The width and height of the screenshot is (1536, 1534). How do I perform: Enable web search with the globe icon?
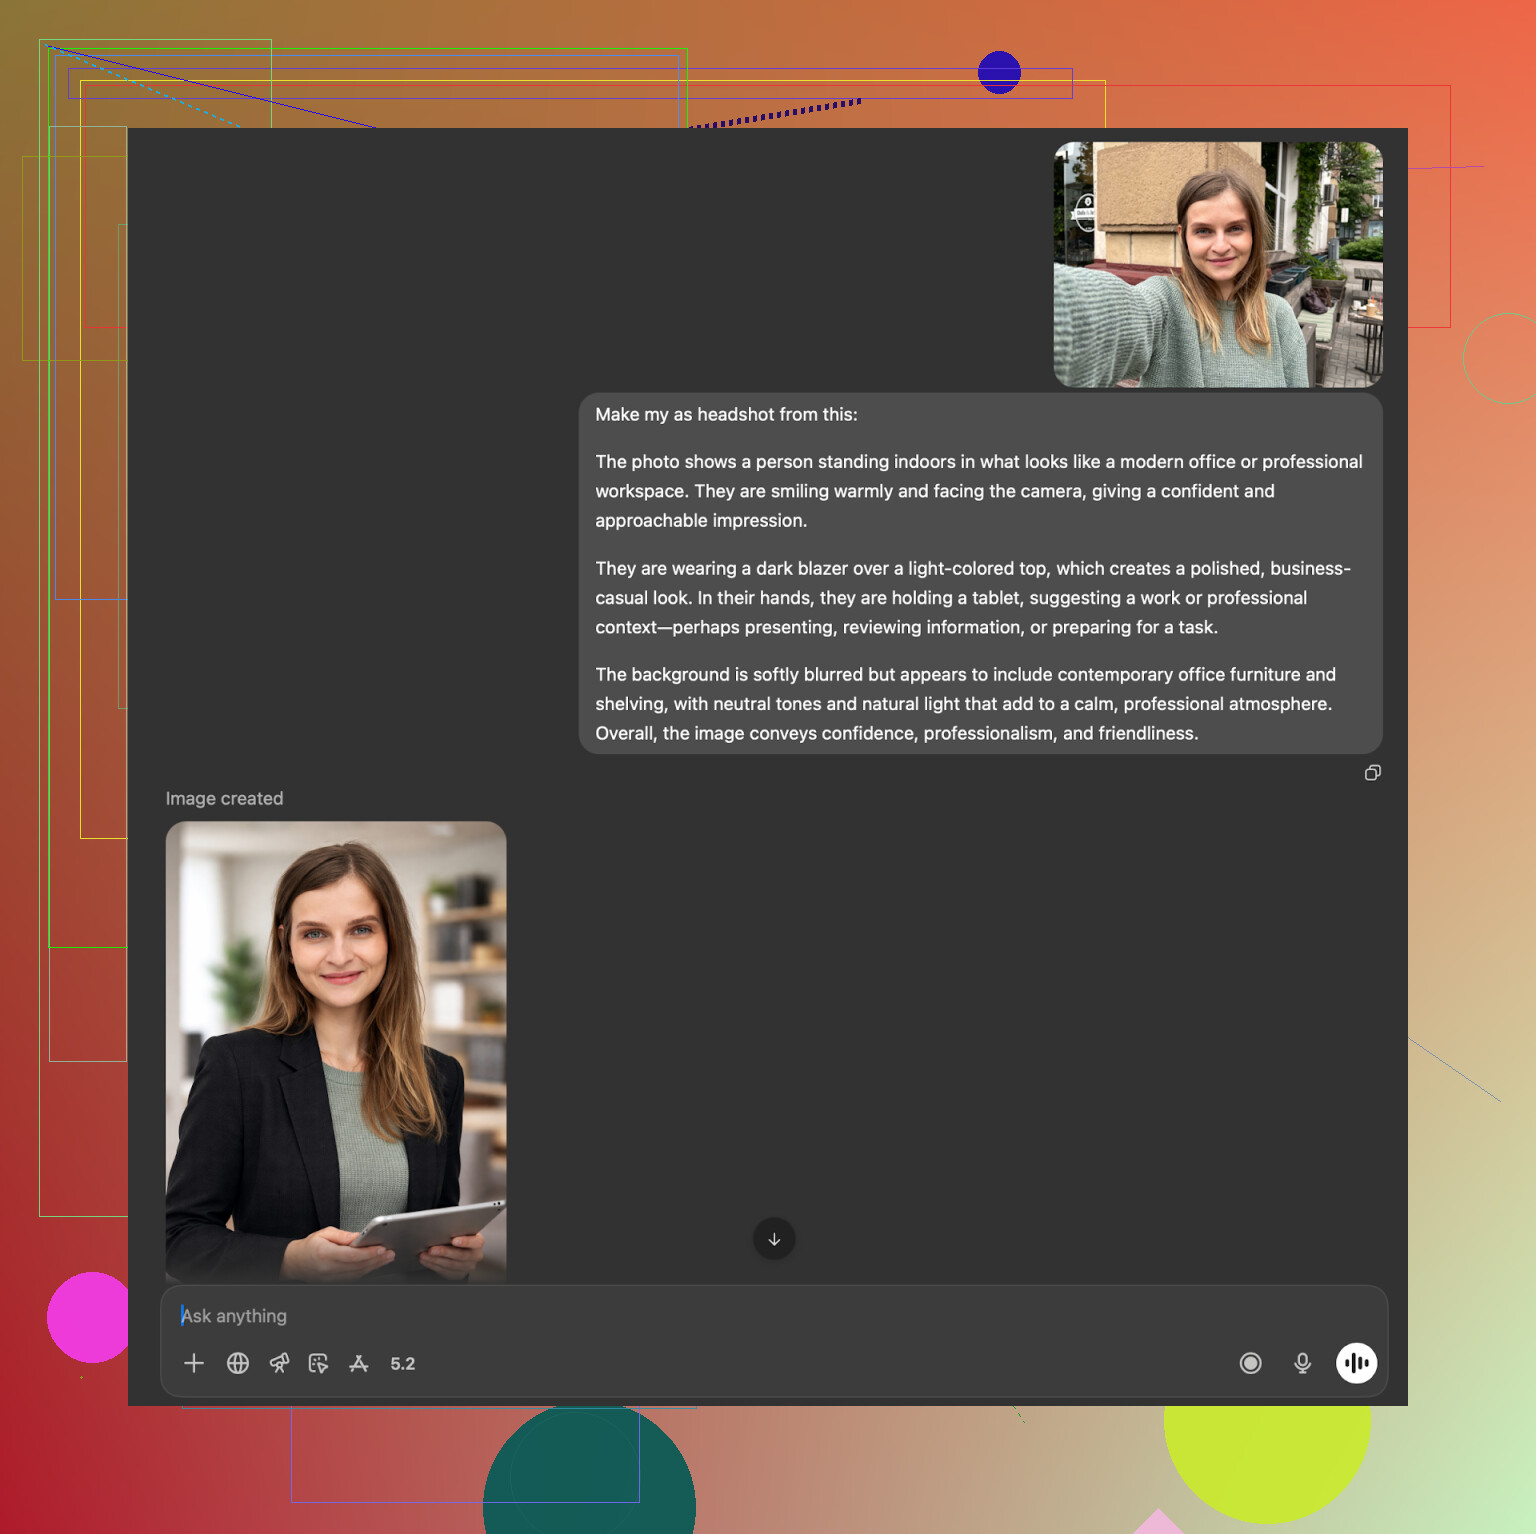pos(238,1363)
